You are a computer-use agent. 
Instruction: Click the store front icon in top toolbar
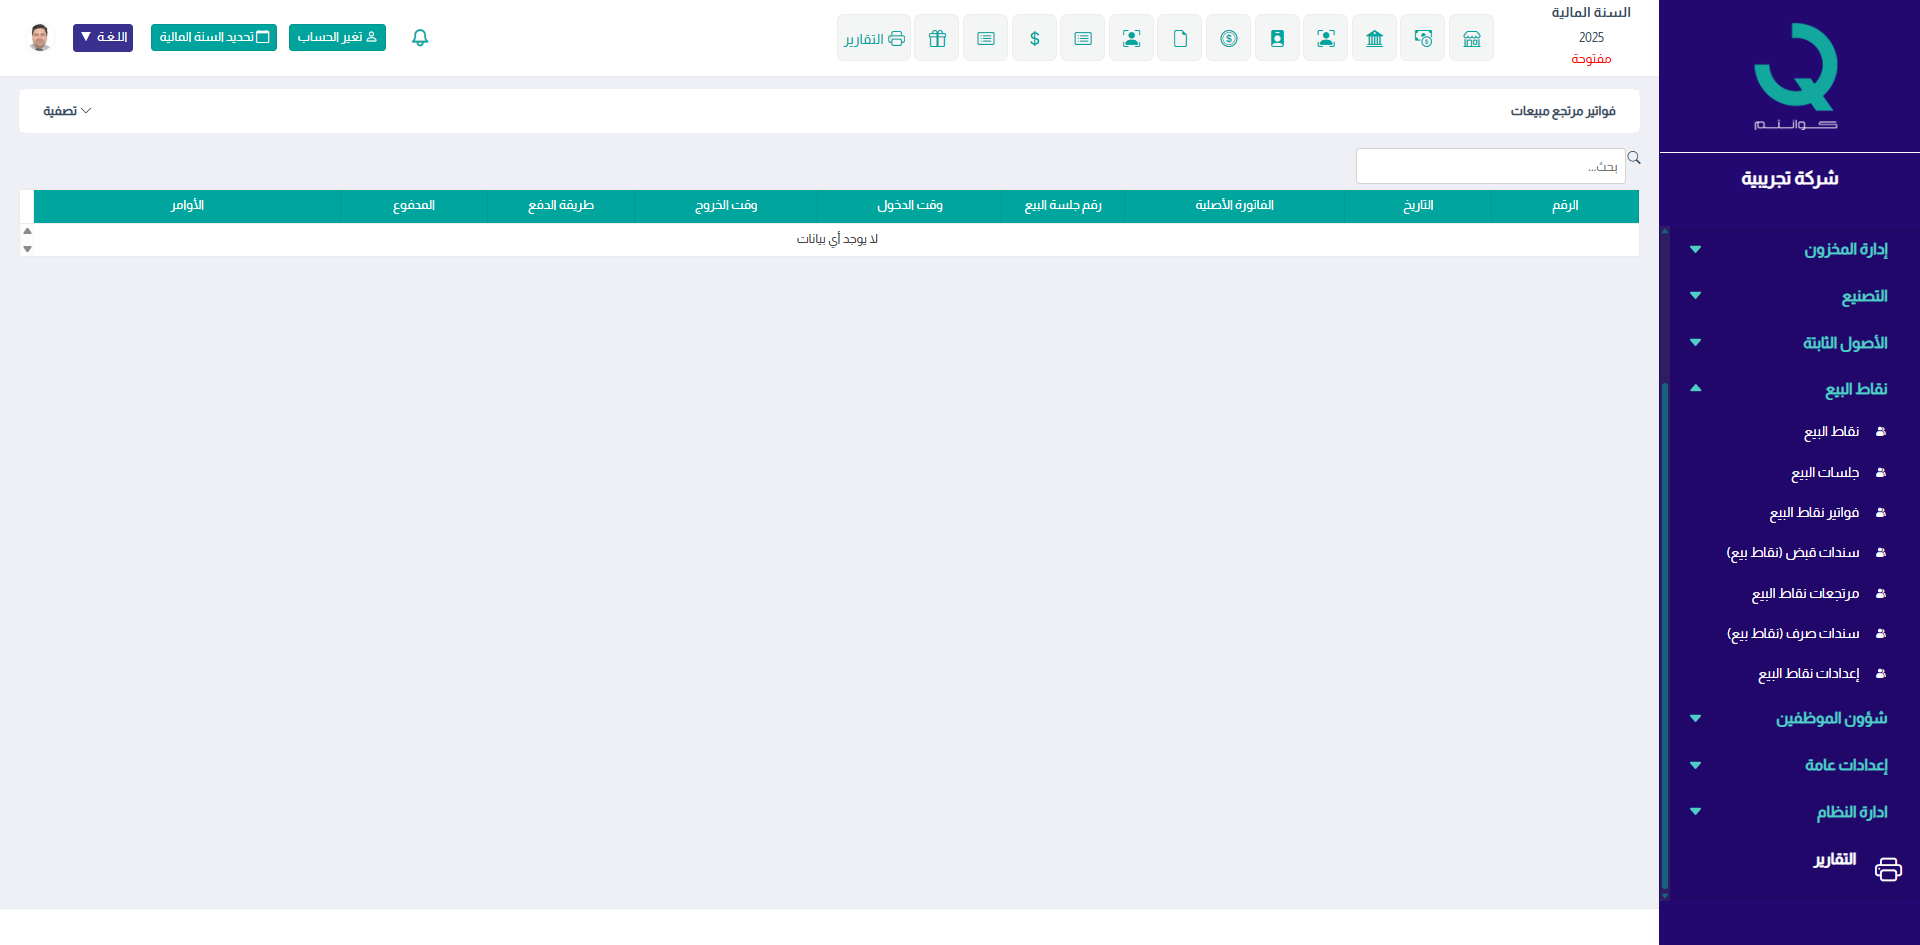coord(1471,39)
